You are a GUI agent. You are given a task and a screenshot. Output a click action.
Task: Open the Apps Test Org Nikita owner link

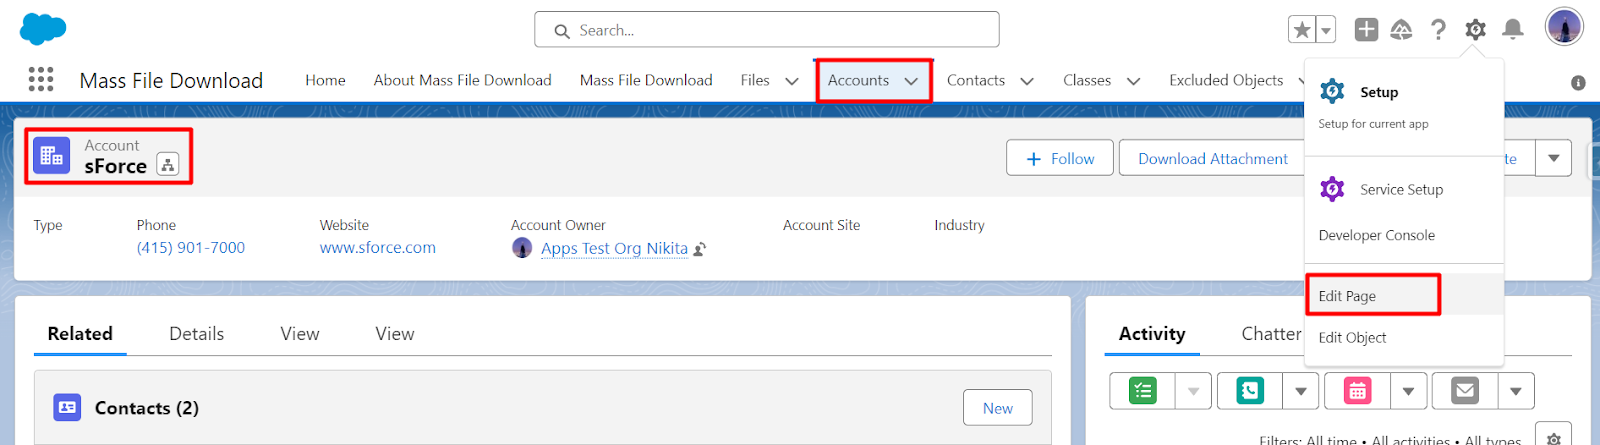[614, 248]
